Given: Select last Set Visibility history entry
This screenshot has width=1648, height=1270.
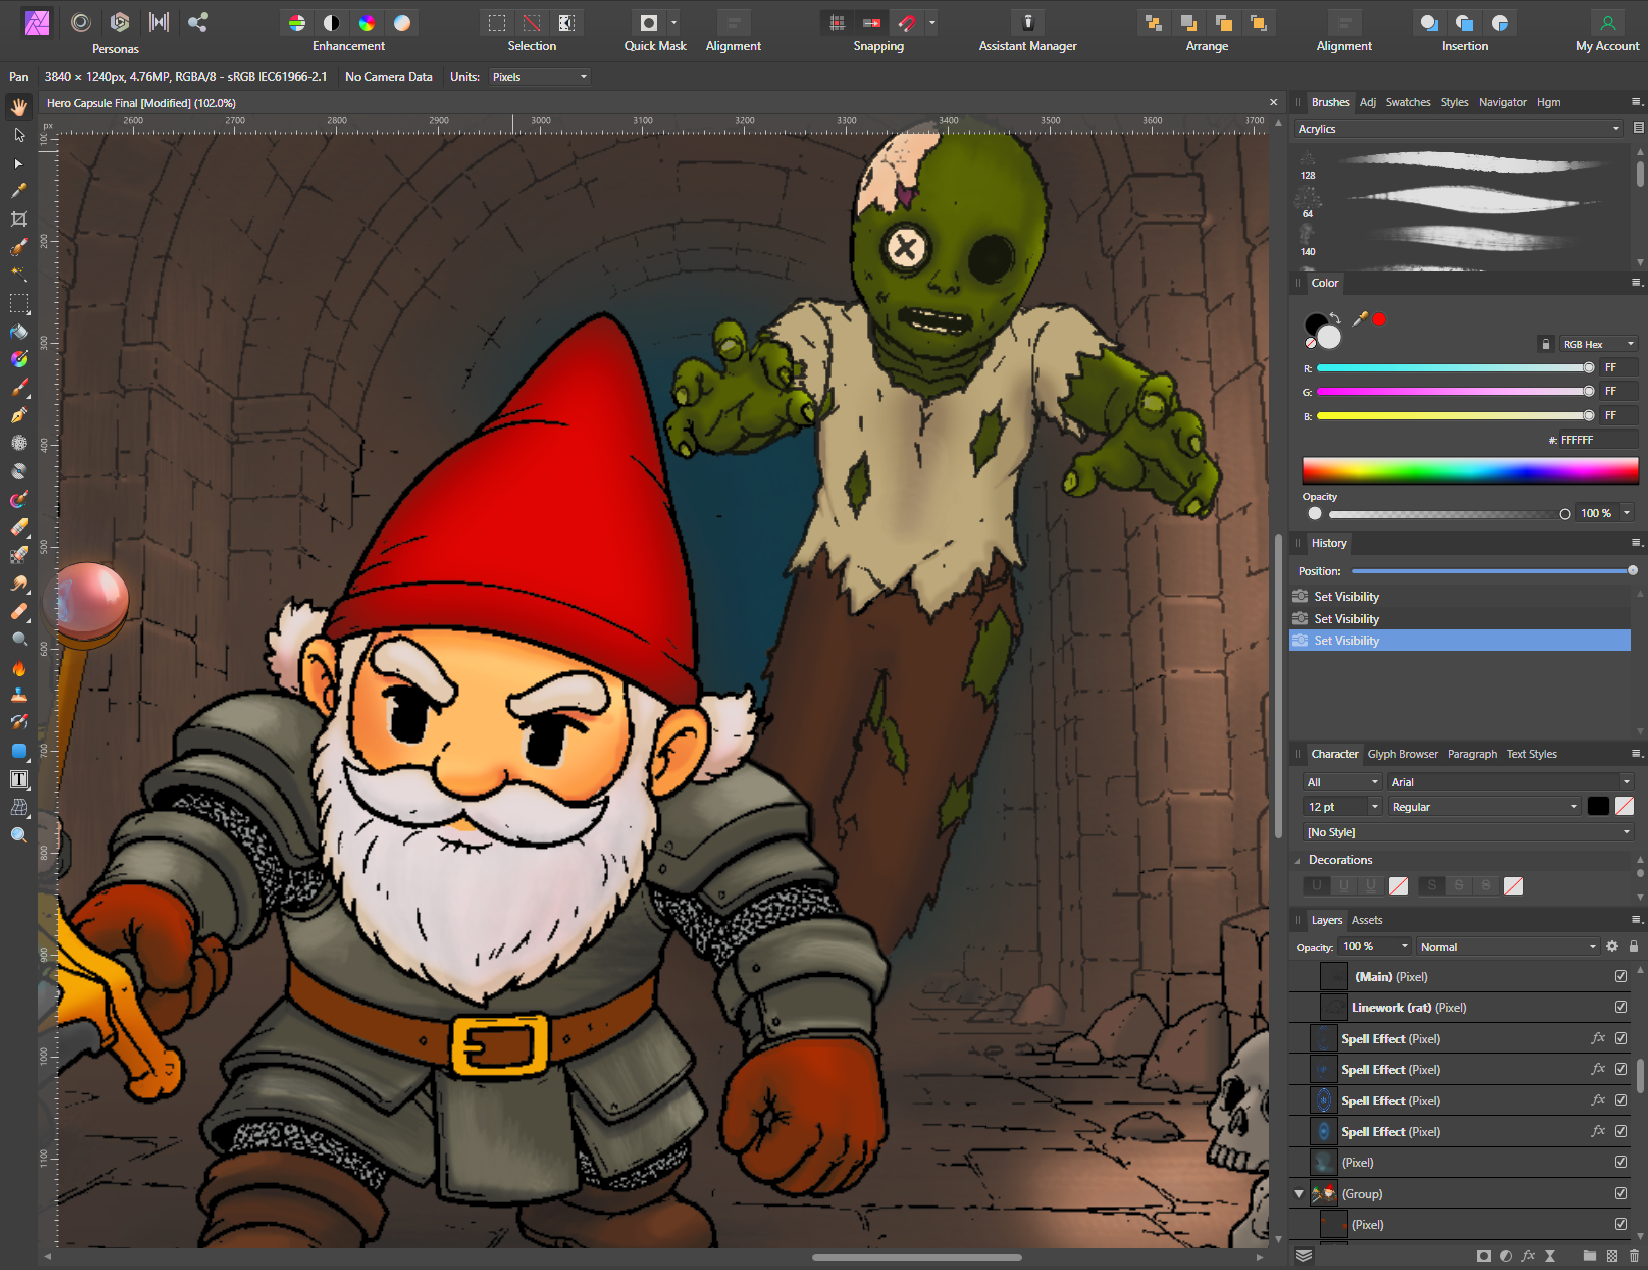Looking at the screenshot, I should (x=1460, y=640).
